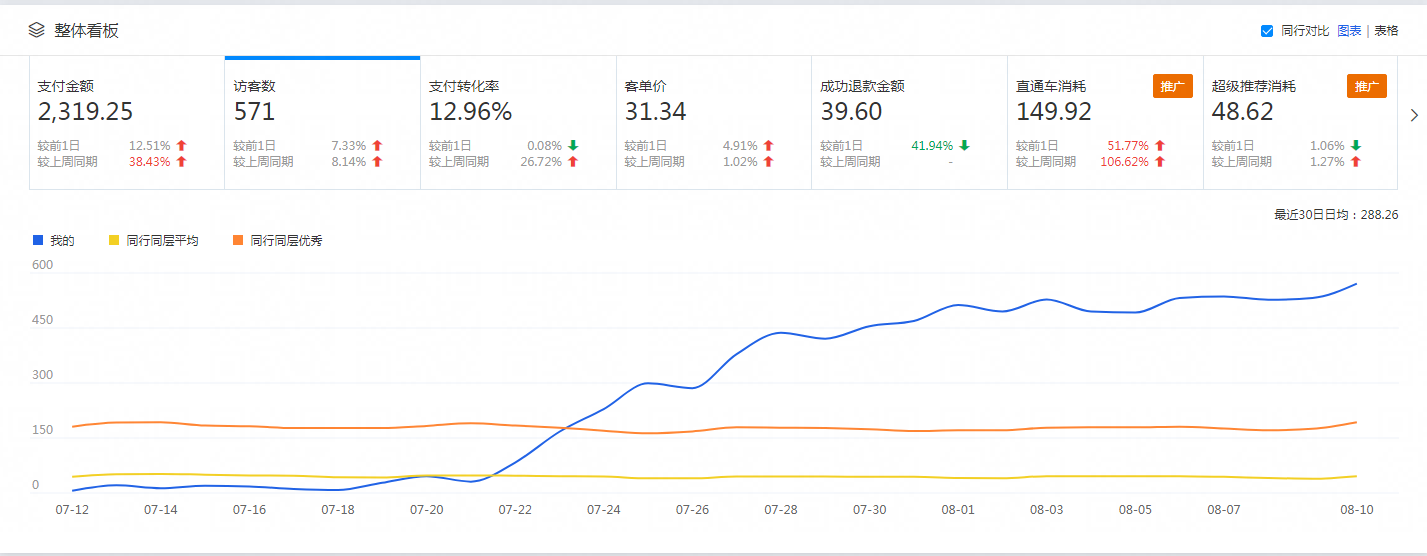This screenshot has height=556, width=1427.
Task: Click the layers icon beside 整体看板
Action: click(x=37, y=31)
